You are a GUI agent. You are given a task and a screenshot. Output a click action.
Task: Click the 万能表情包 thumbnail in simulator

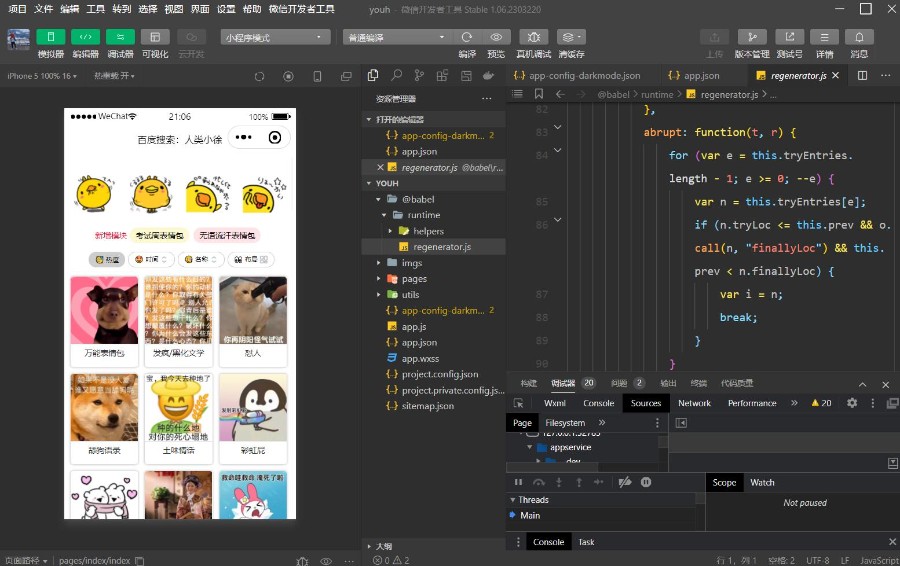104,311
